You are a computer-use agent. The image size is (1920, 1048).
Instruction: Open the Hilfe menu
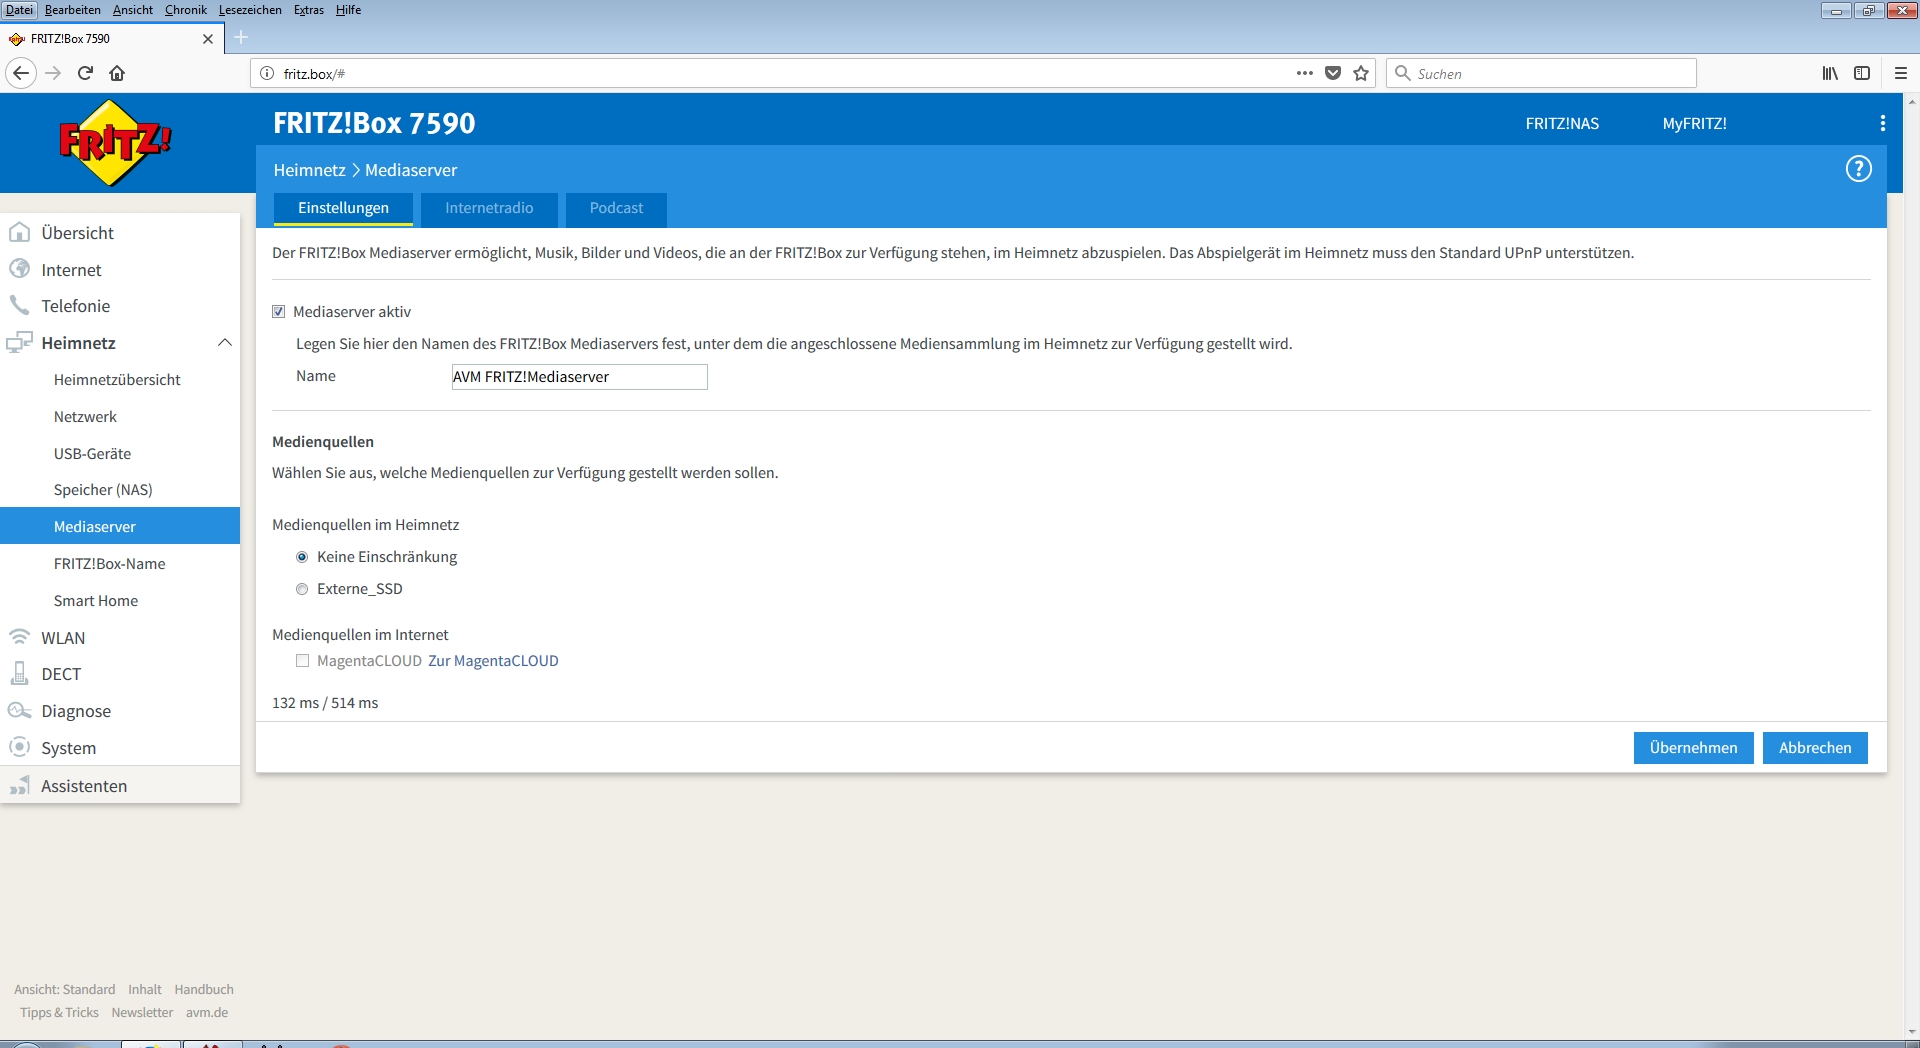(x=348, y=10)
